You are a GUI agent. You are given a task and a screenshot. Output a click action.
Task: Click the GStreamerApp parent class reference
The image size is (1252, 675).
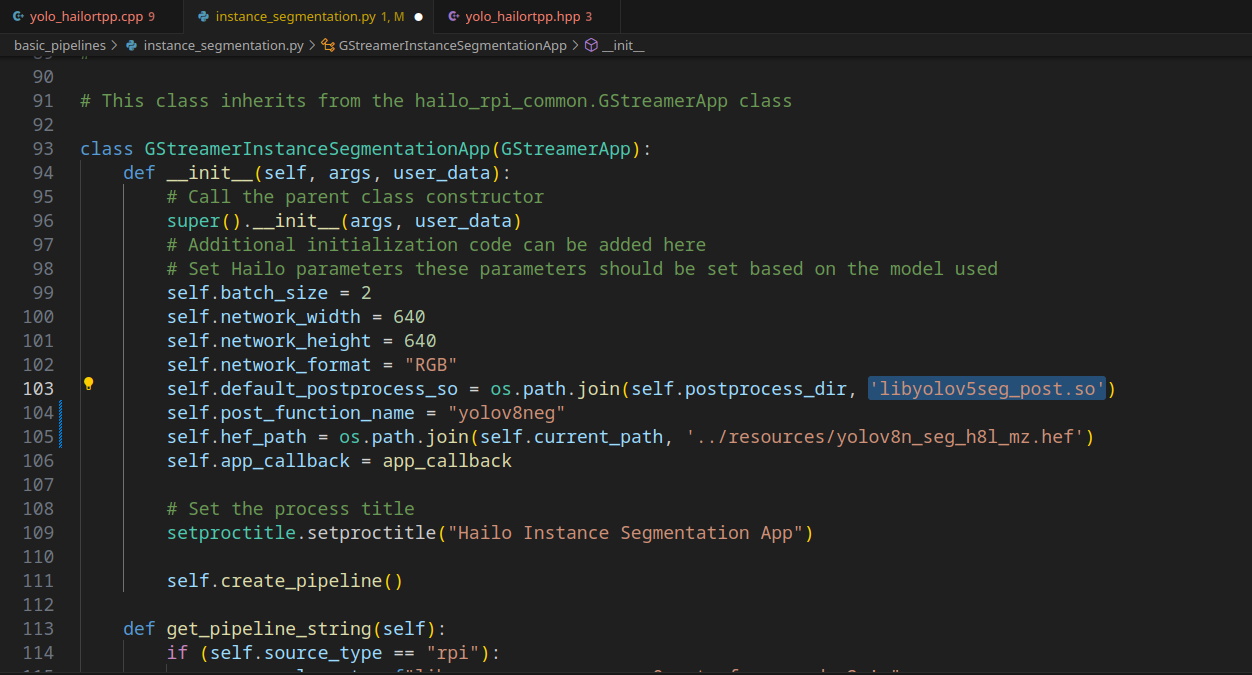tap(566, 149)
